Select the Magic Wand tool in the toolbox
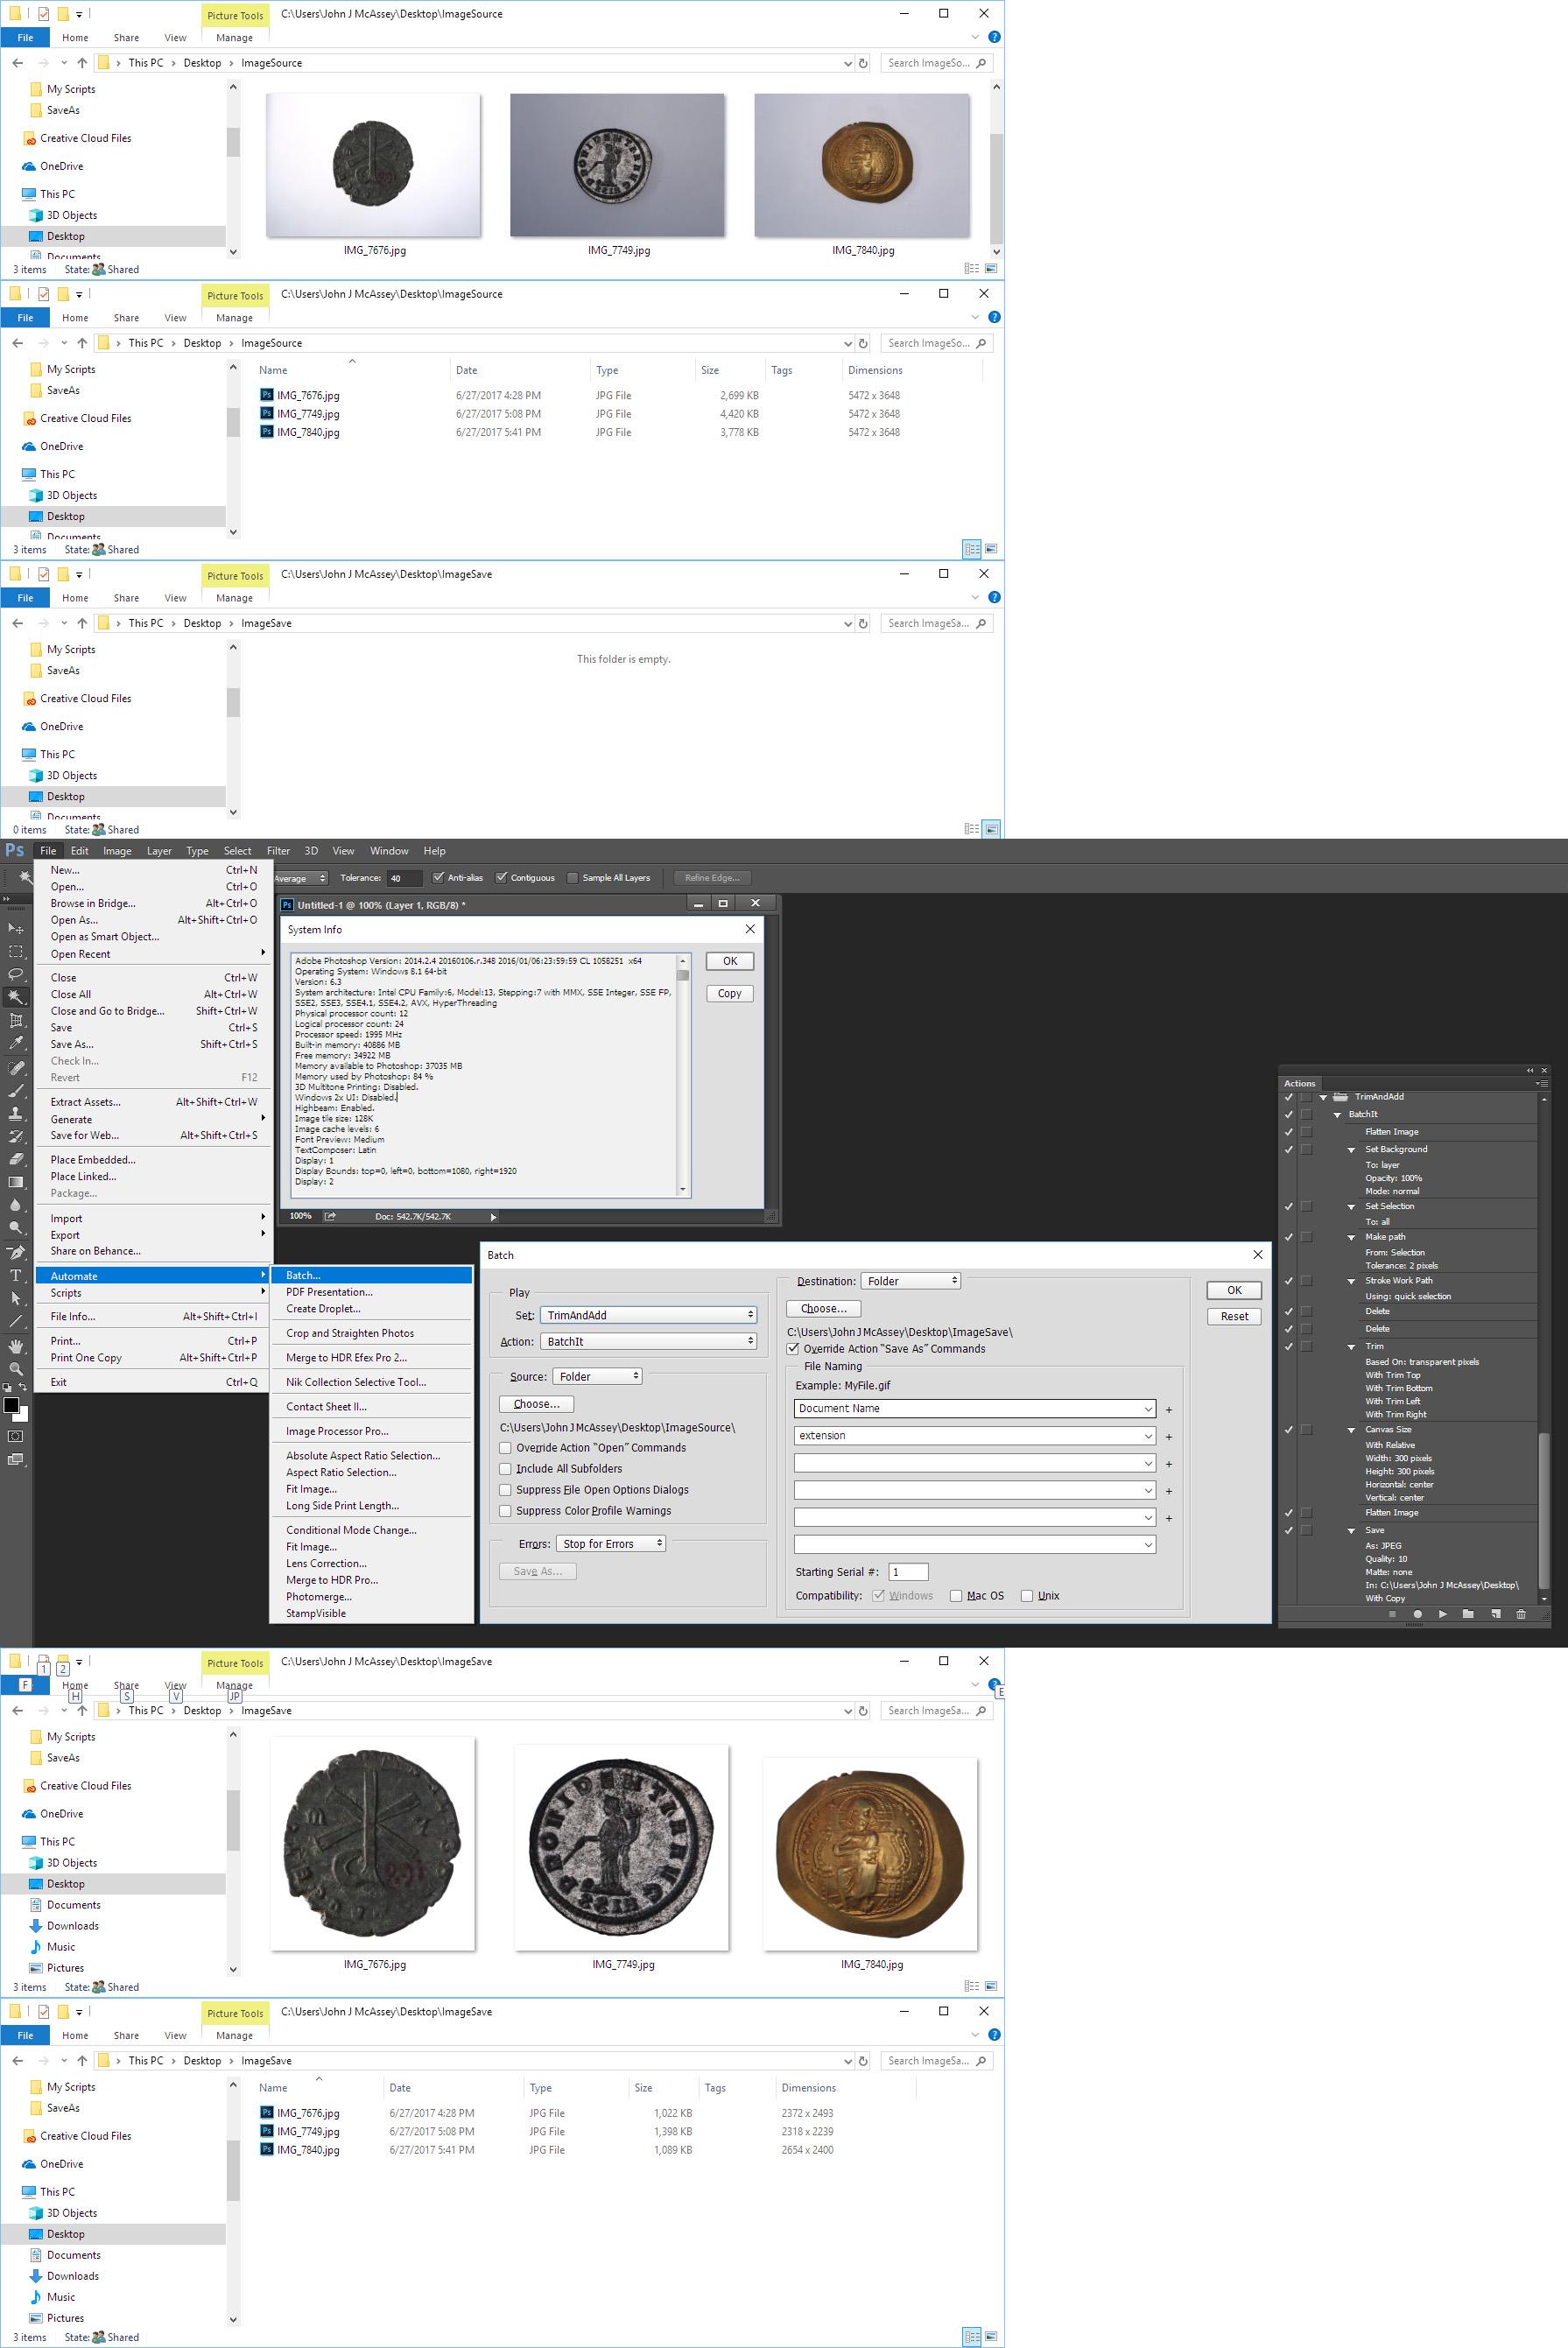 pyautogui.click(x=16, y=997)
